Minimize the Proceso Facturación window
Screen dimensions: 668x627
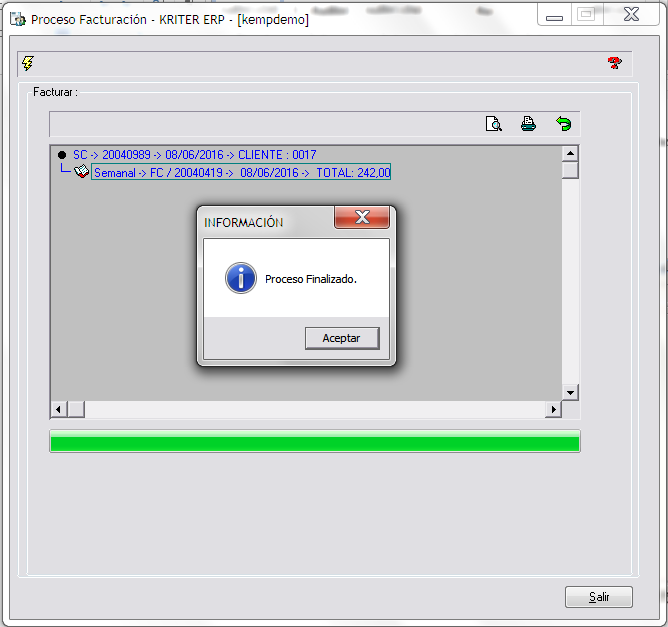point(554,16)
